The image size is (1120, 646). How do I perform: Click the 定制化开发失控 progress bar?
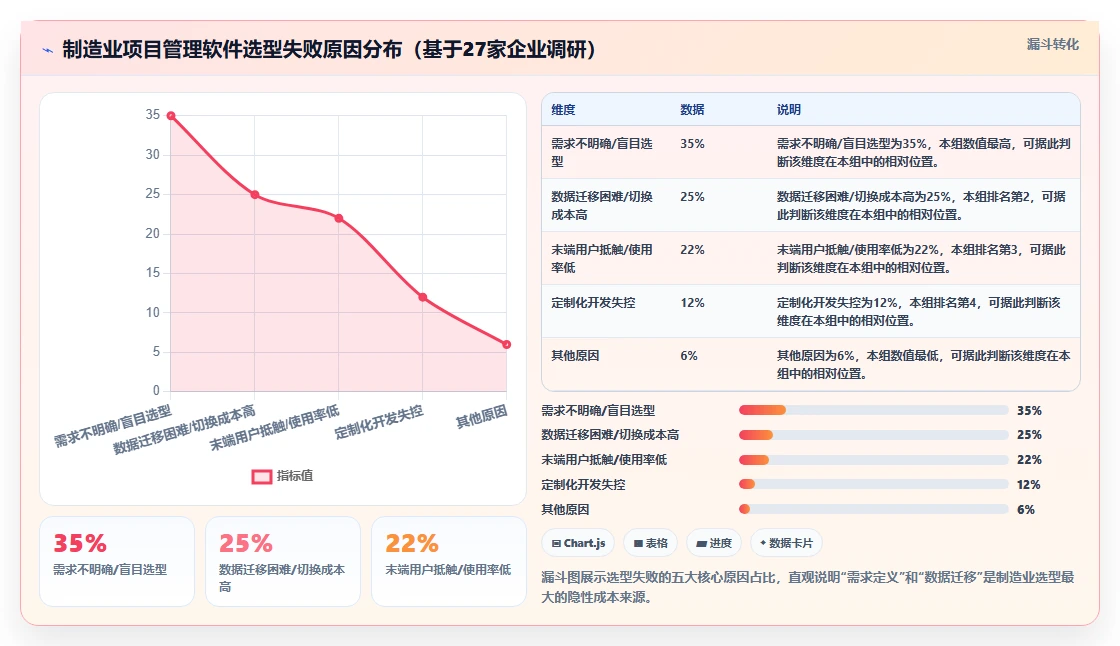[874, 484]
